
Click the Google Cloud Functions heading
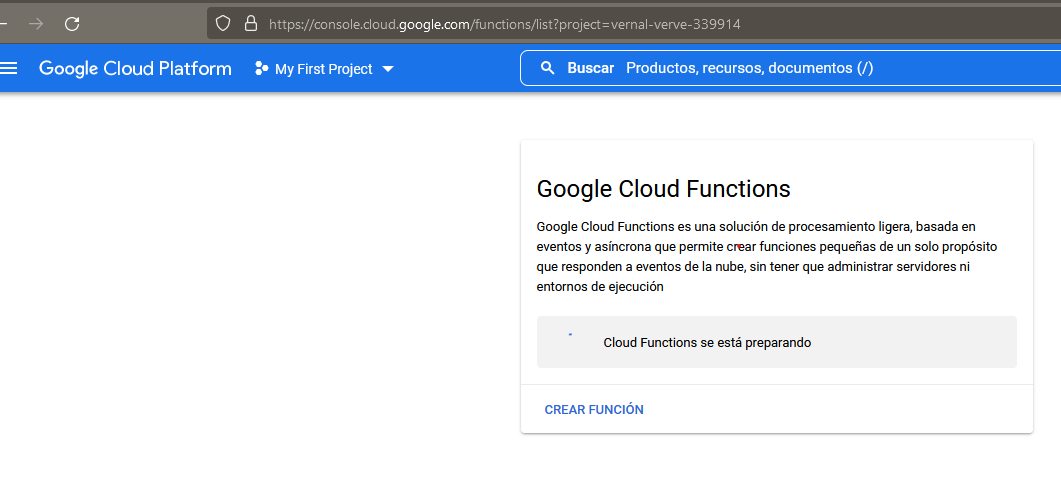663,189
